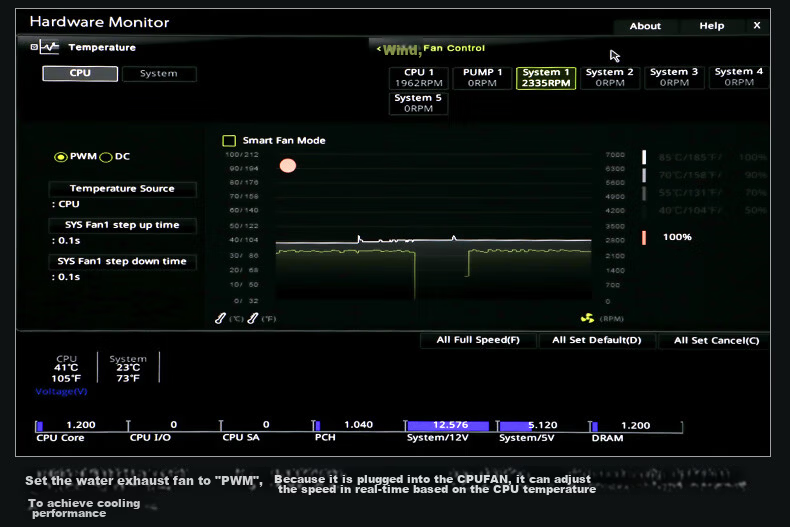Click the CPU SA voltage label
The image size is (790, 527).
click(241, 438)
